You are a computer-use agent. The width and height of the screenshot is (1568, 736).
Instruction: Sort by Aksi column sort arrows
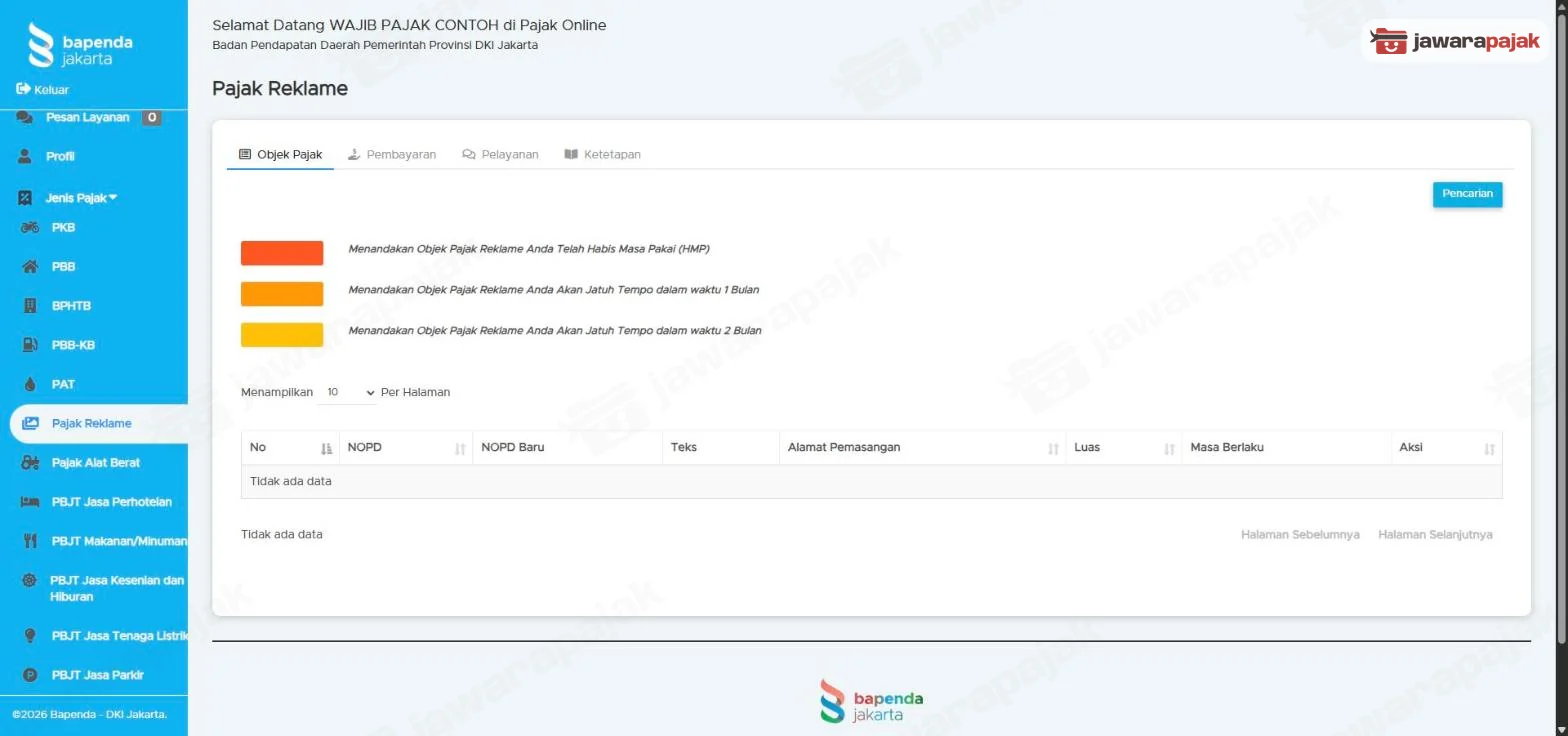tap(1489, 449)
